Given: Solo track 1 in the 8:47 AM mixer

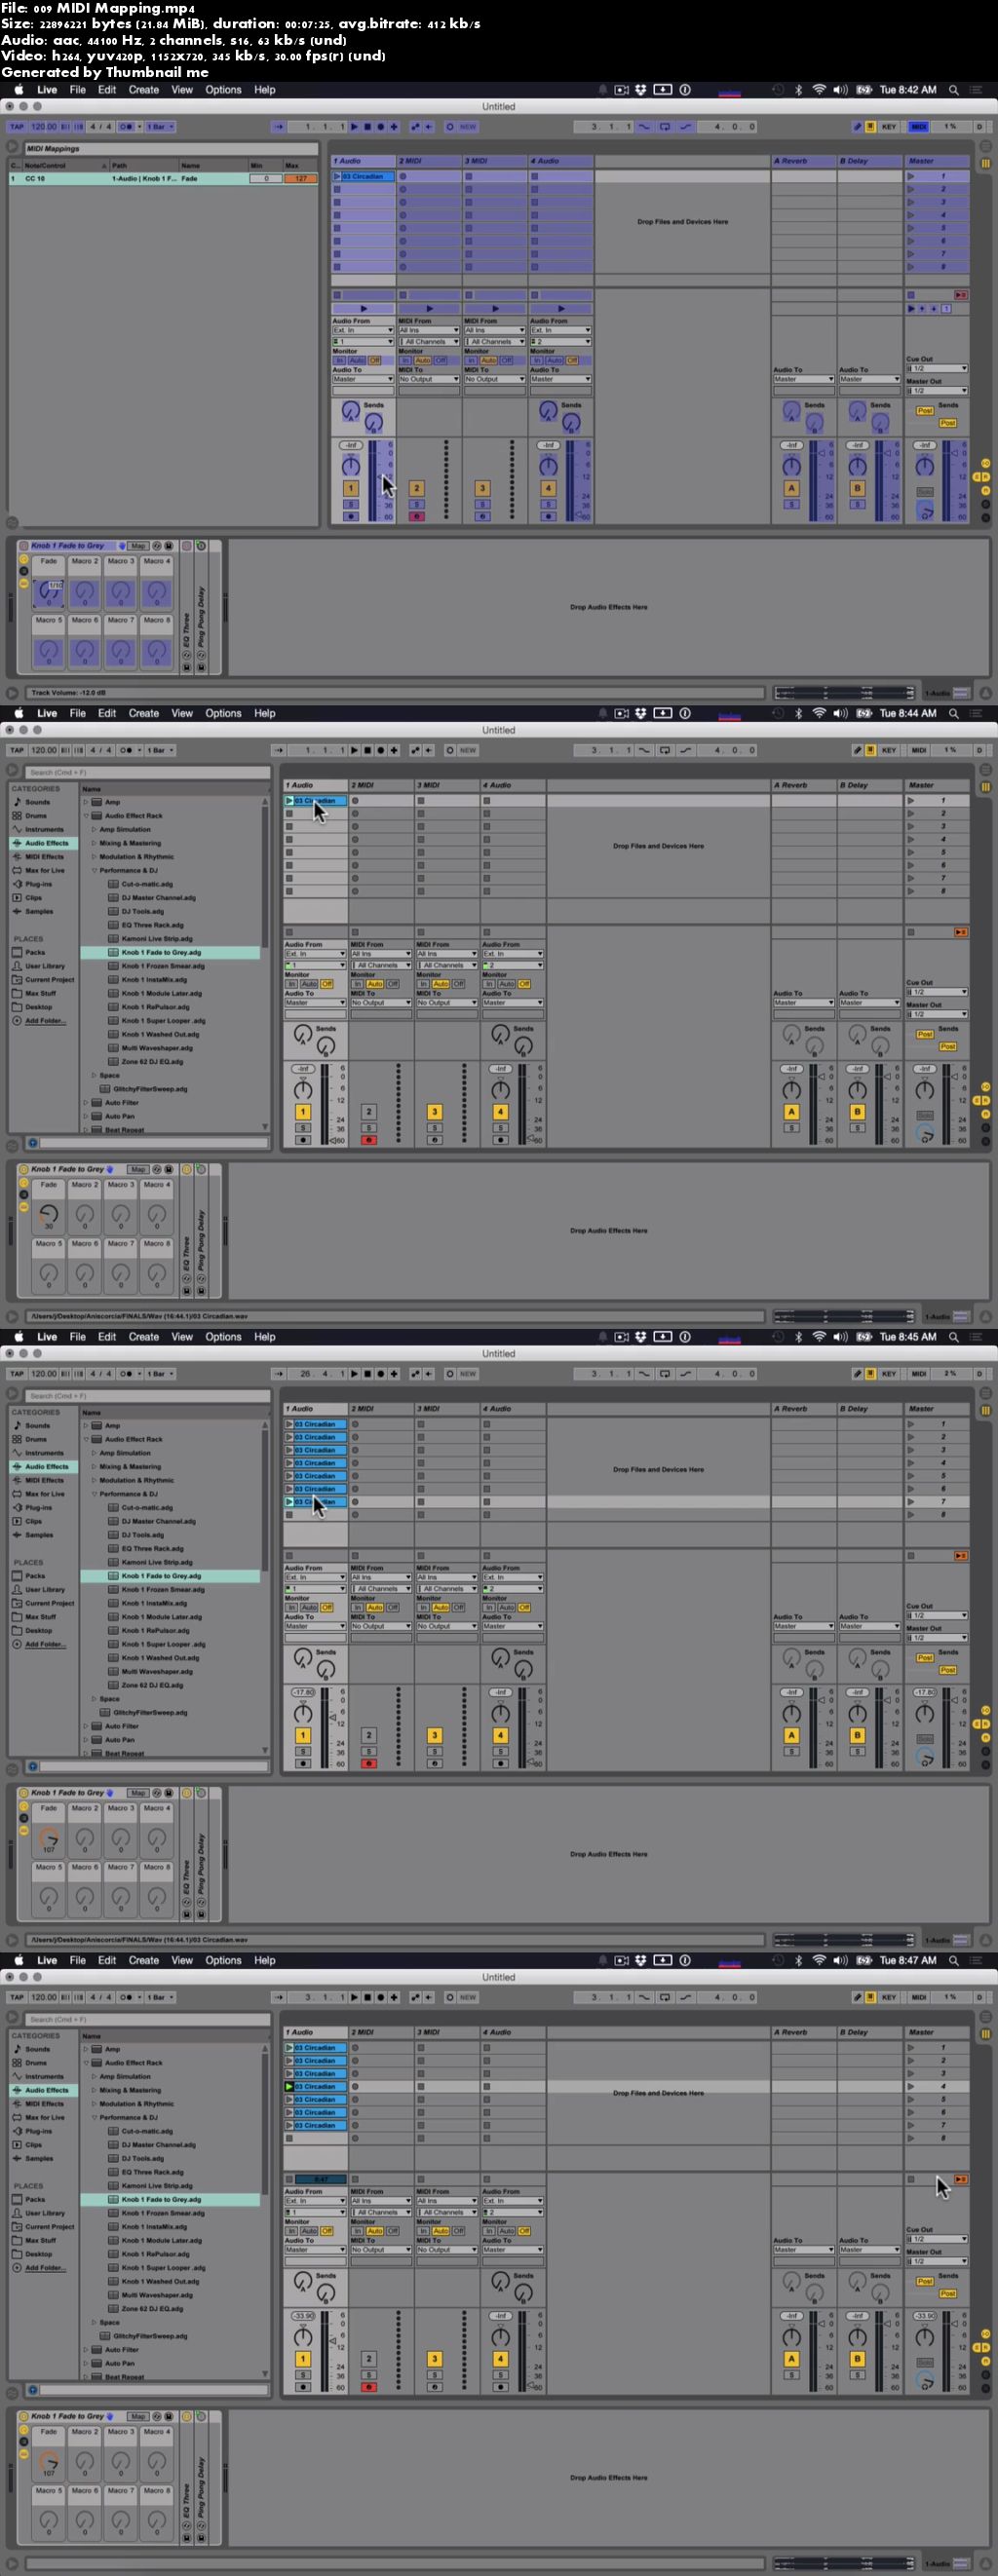Looking at the screenshot, I should [302, 2374].
